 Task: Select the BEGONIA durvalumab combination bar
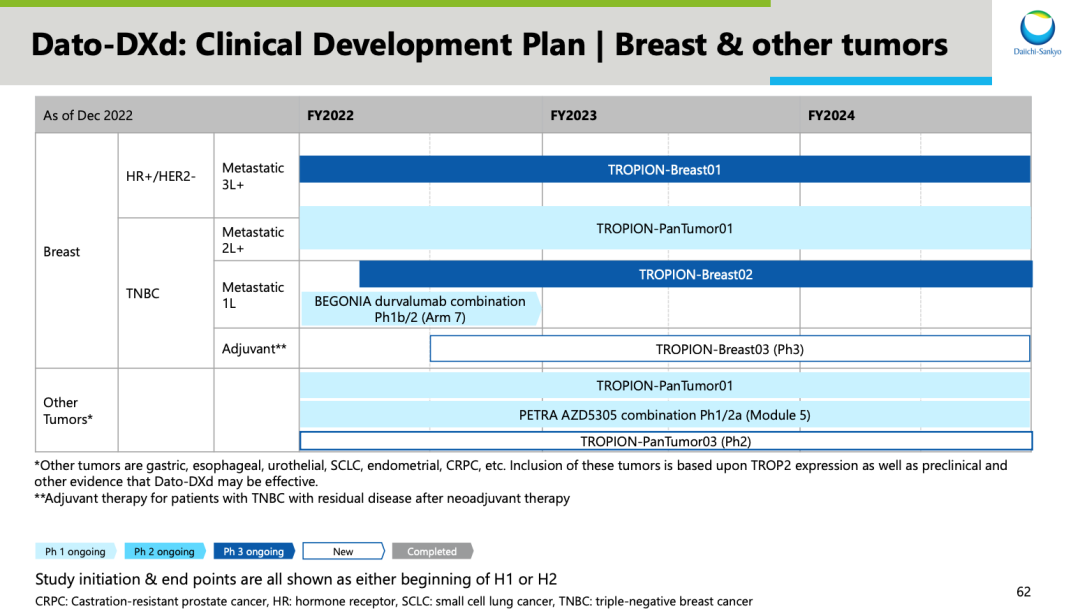click(x=420, y=309)
